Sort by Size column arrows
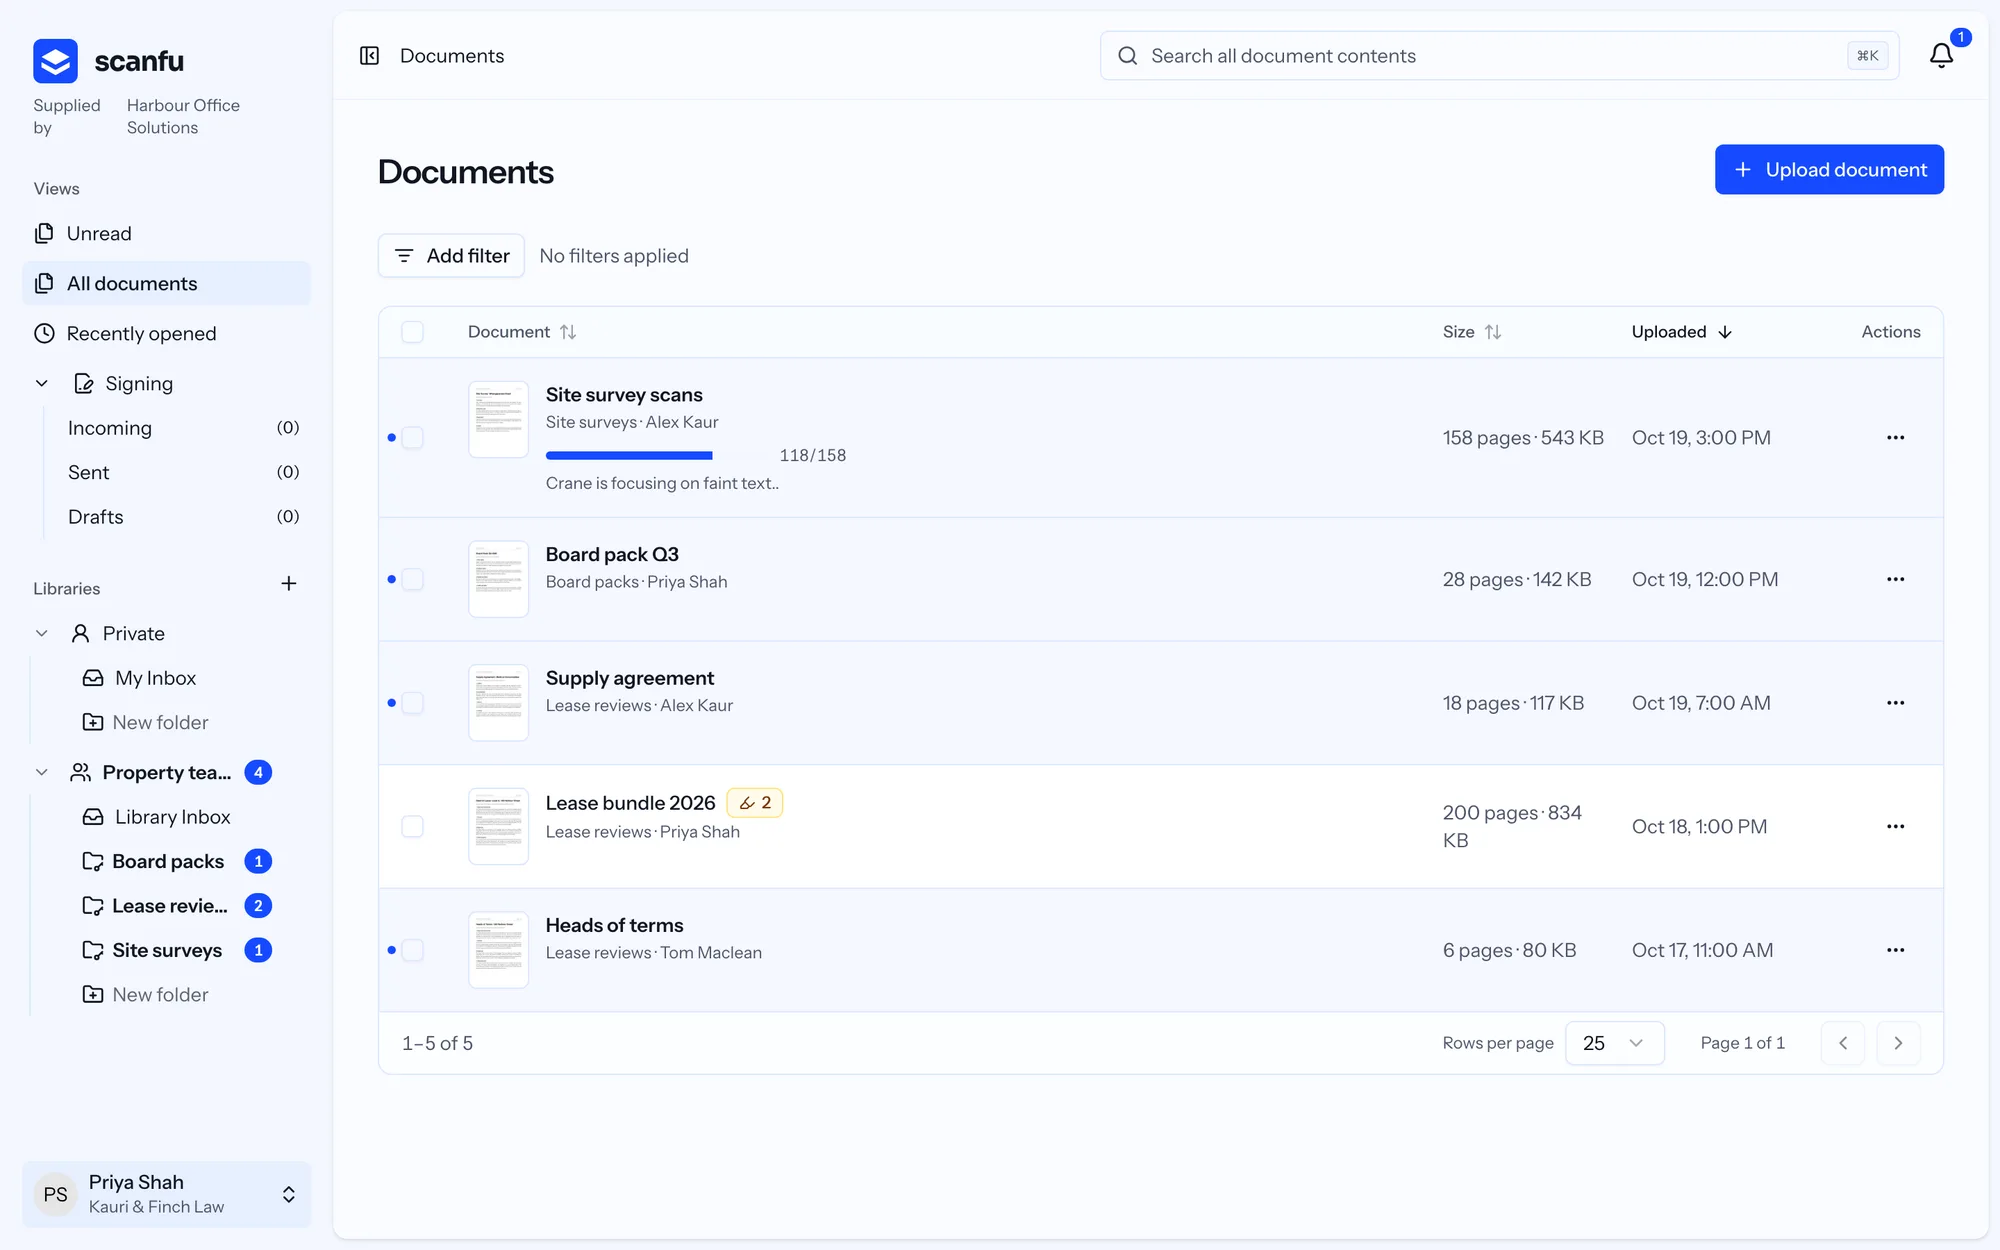Viewport: 2000px width, 1250px height. click(1493, 332)
